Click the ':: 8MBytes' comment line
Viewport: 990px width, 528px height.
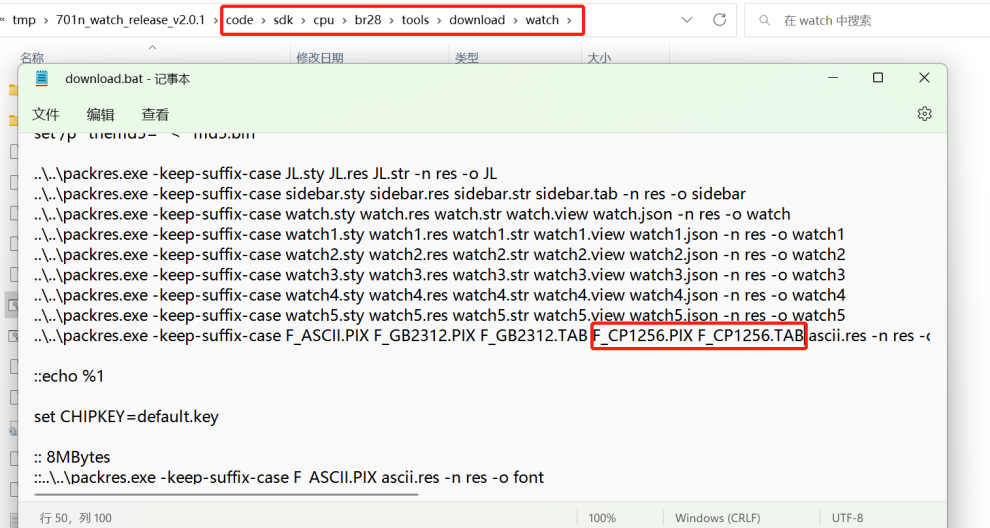pyautogui.click(x=72, y=457)
